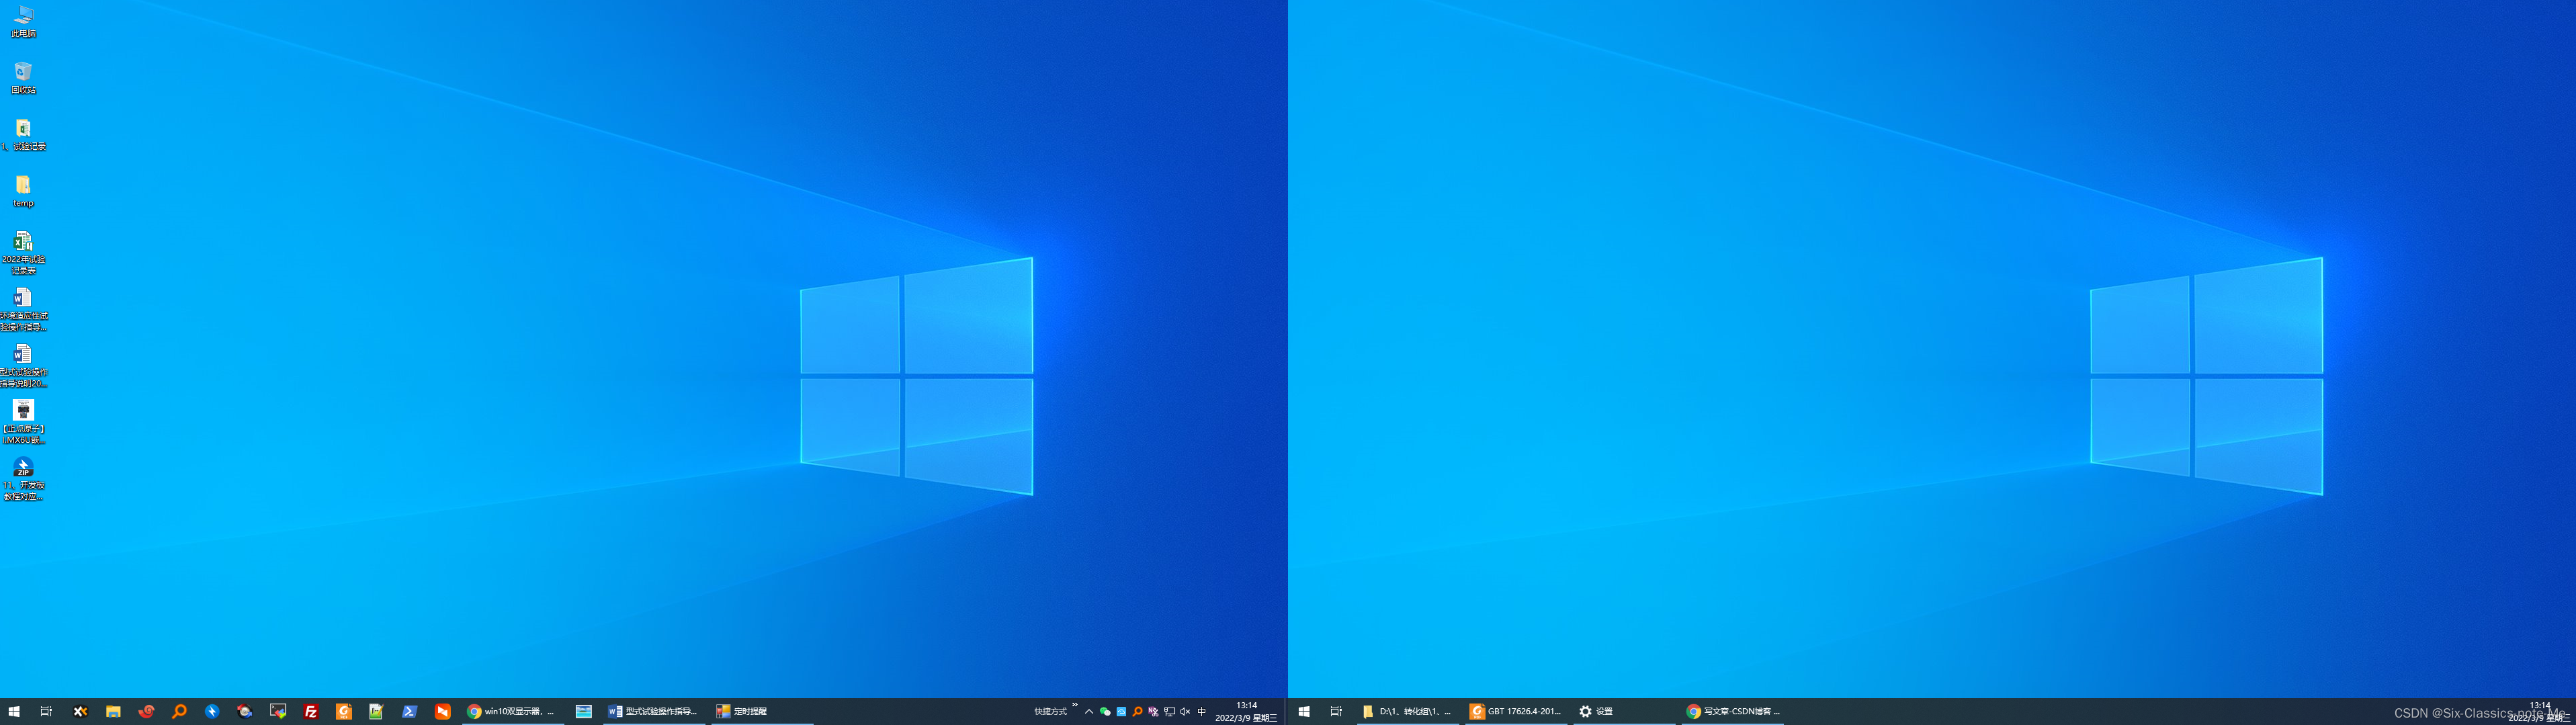Viewport: 2576px width, 725px height.
Task: Select the 型式试验操作指导说明 Word document icon
Action: click(23, 366)
